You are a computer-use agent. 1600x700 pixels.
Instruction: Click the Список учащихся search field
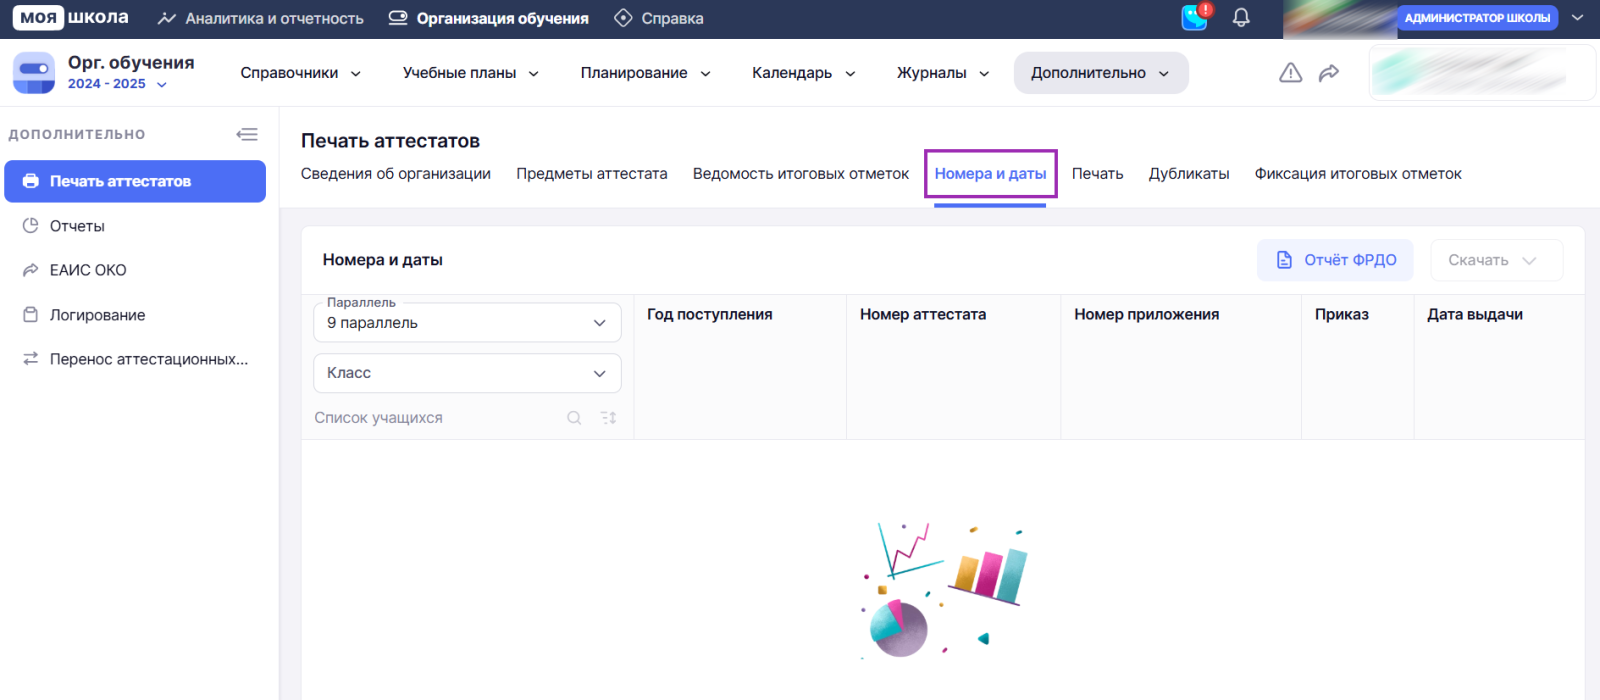[x=435, y=418]
